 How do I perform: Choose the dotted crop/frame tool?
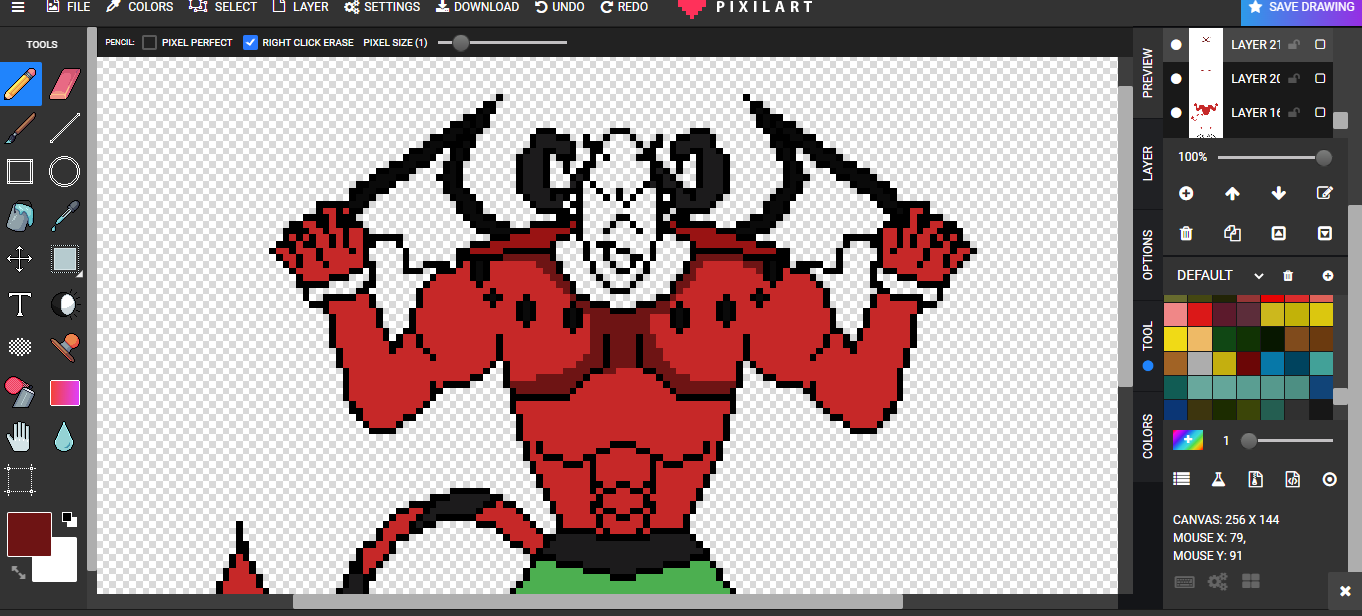pos(20,480)
